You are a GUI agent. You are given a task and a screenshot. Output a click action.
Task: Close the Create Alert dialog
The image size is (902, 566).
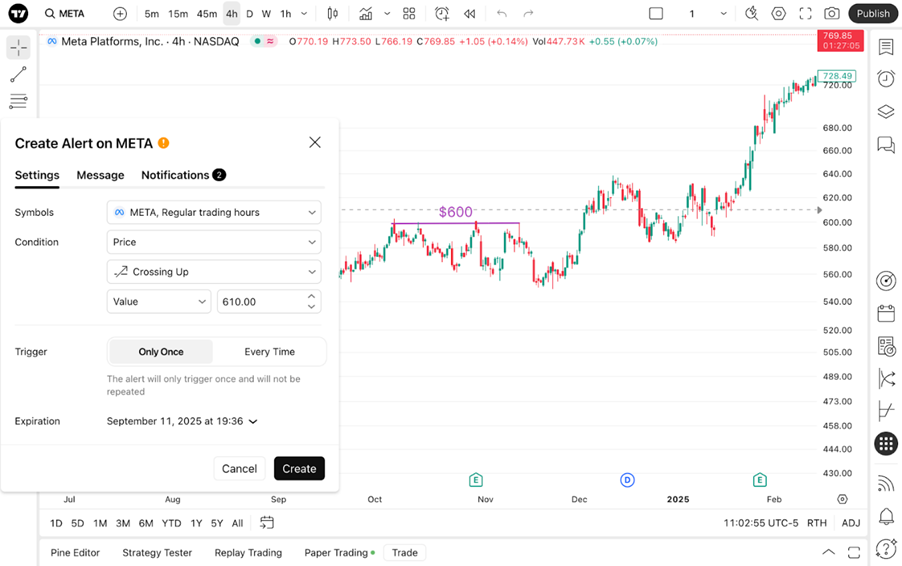coord(315,142)
